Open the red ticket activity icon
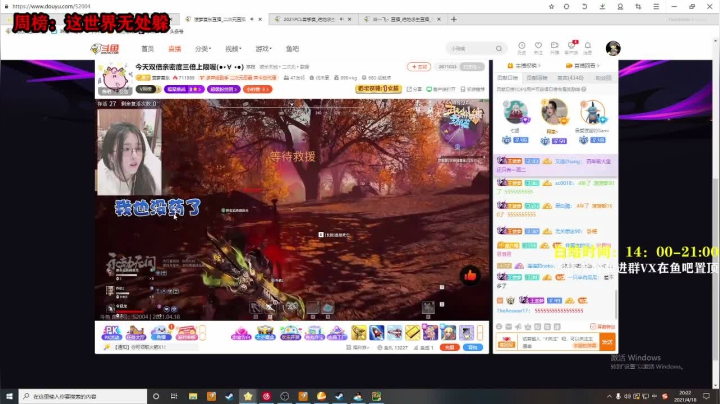Viewport: 720px width, 404px height. (x=186, y=332)
